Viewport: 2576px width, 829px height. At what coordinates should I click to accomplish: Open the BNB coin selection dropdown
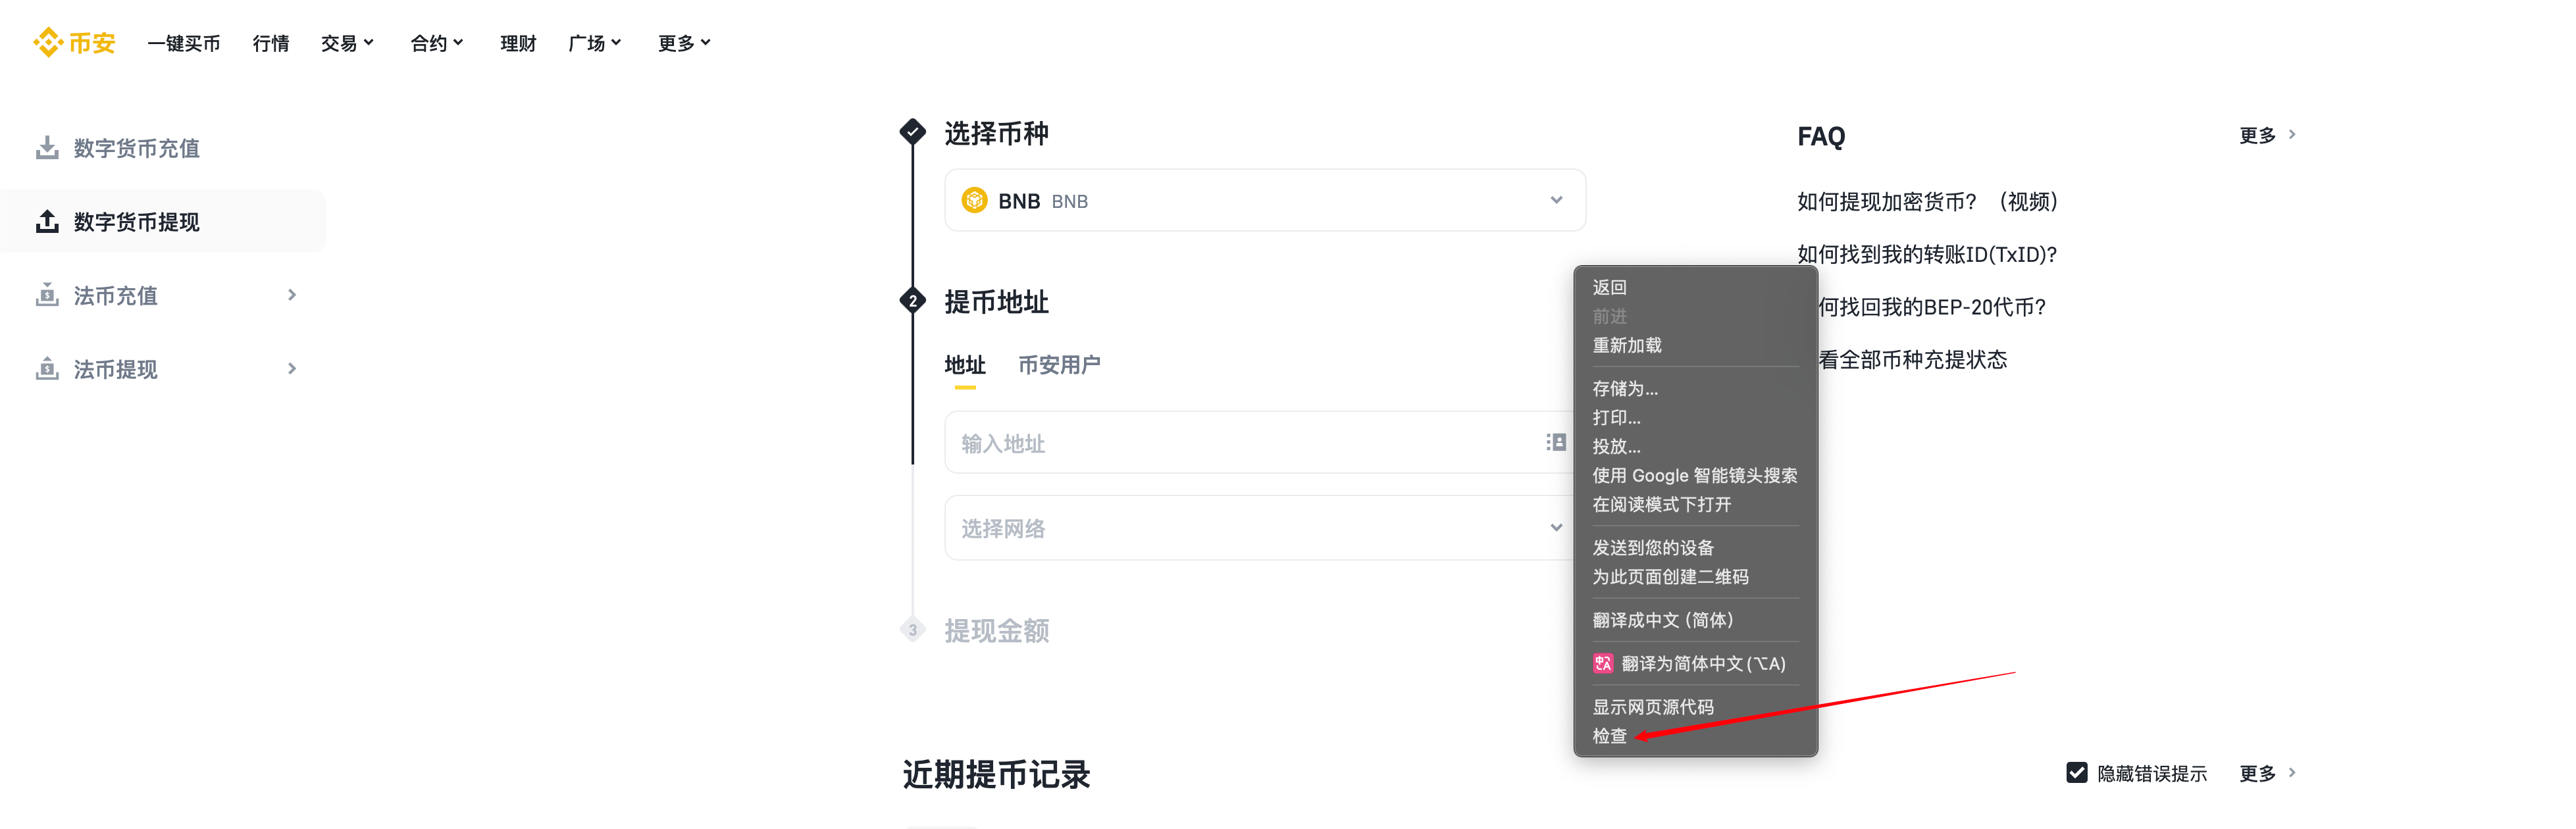pyautogui.click(x=1555, y=200)
